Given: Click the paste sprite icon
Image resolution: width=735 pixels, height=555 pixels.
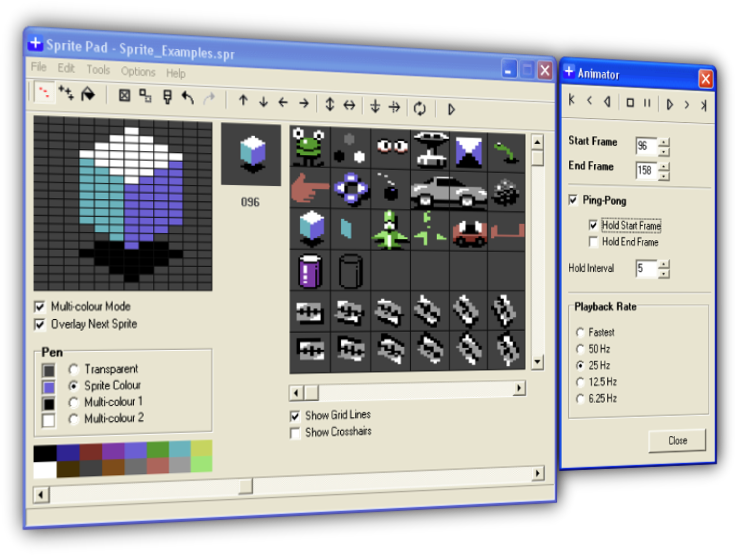Looking at the screenshot, I should point(167,97).
